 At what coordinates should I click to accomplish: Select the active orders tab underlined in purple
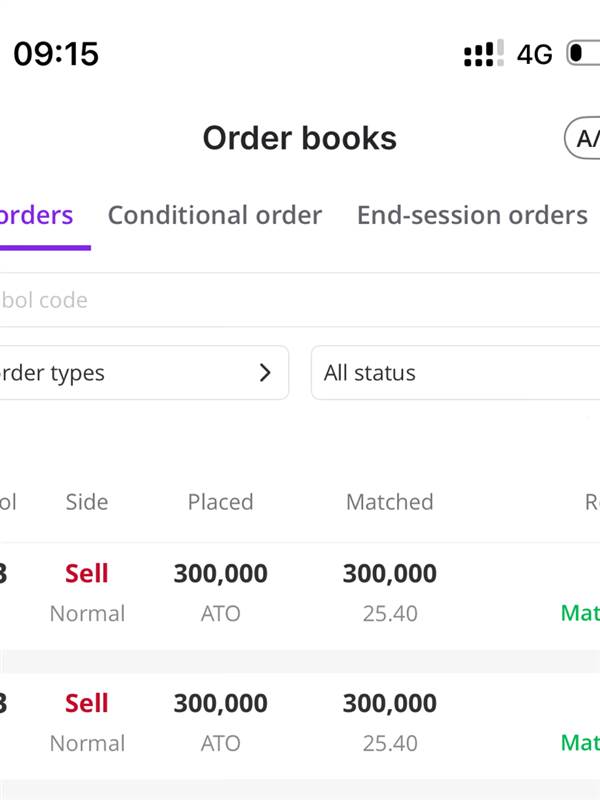[37, 216]
